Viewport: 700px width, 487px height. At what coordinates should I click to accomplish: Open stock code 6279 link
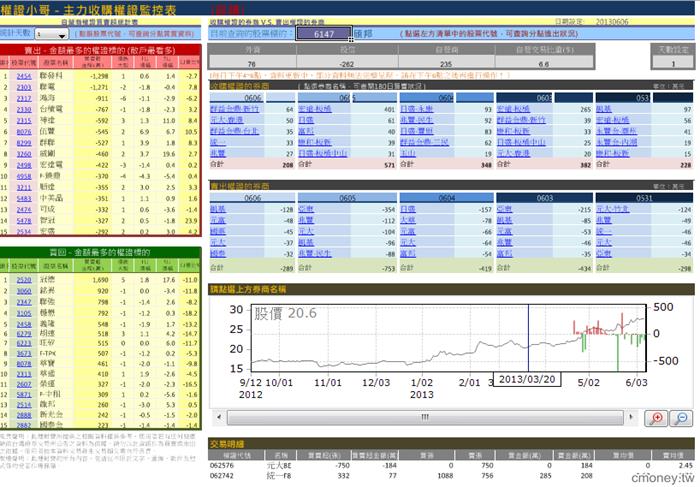(x=24, y=333)
